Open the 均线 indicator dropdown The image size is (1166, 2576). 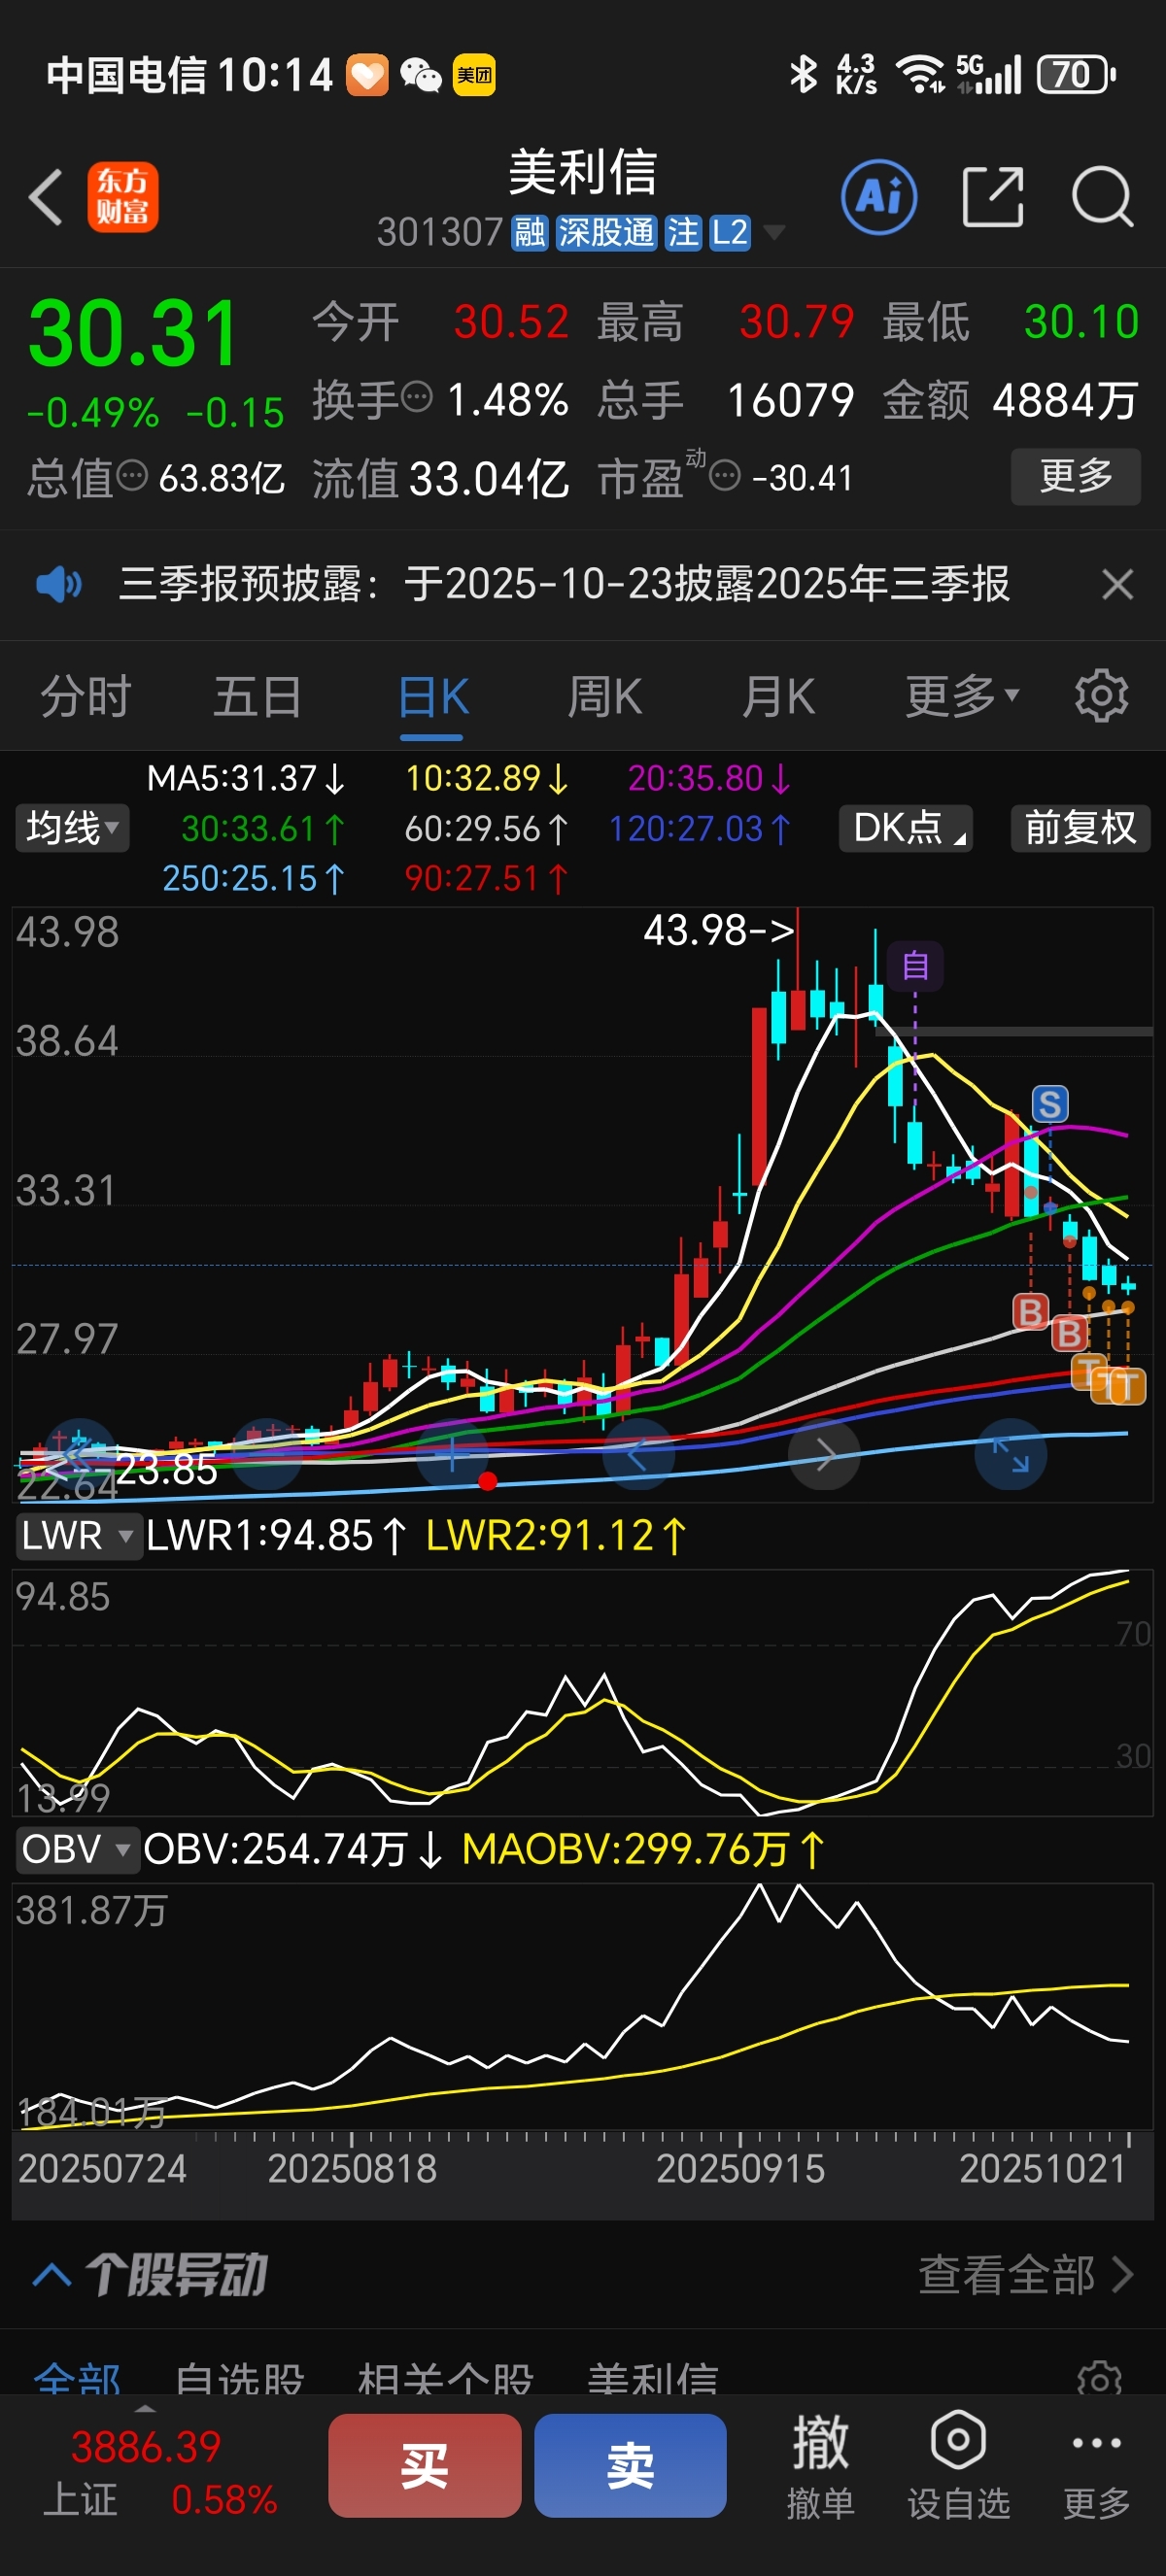pyautogui.click(x=72, y=828)
